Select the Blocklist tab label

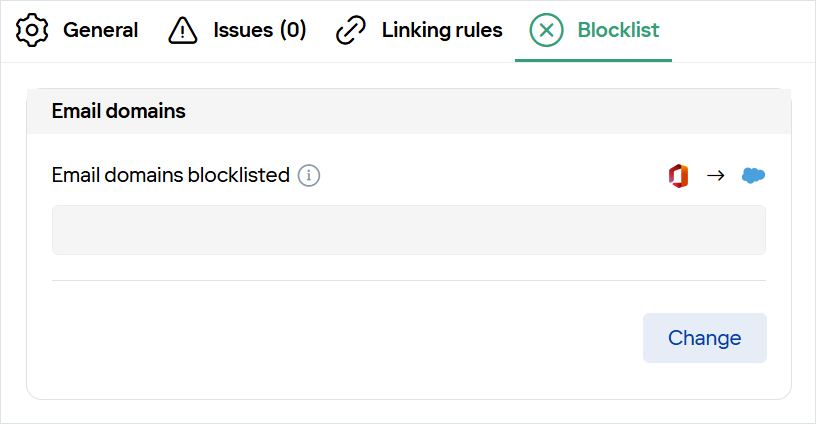click(x=618, y=30)
